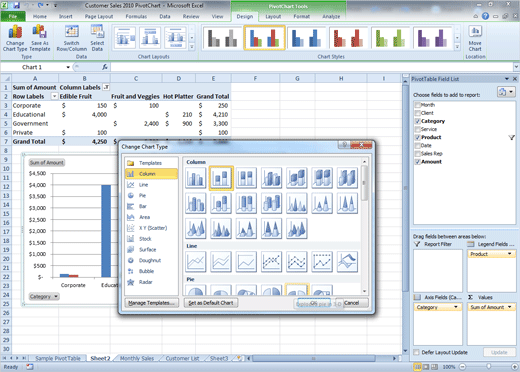Switch to Monthly Sales sheet tab
Viewport: 520px width, 372px height.
137,358
